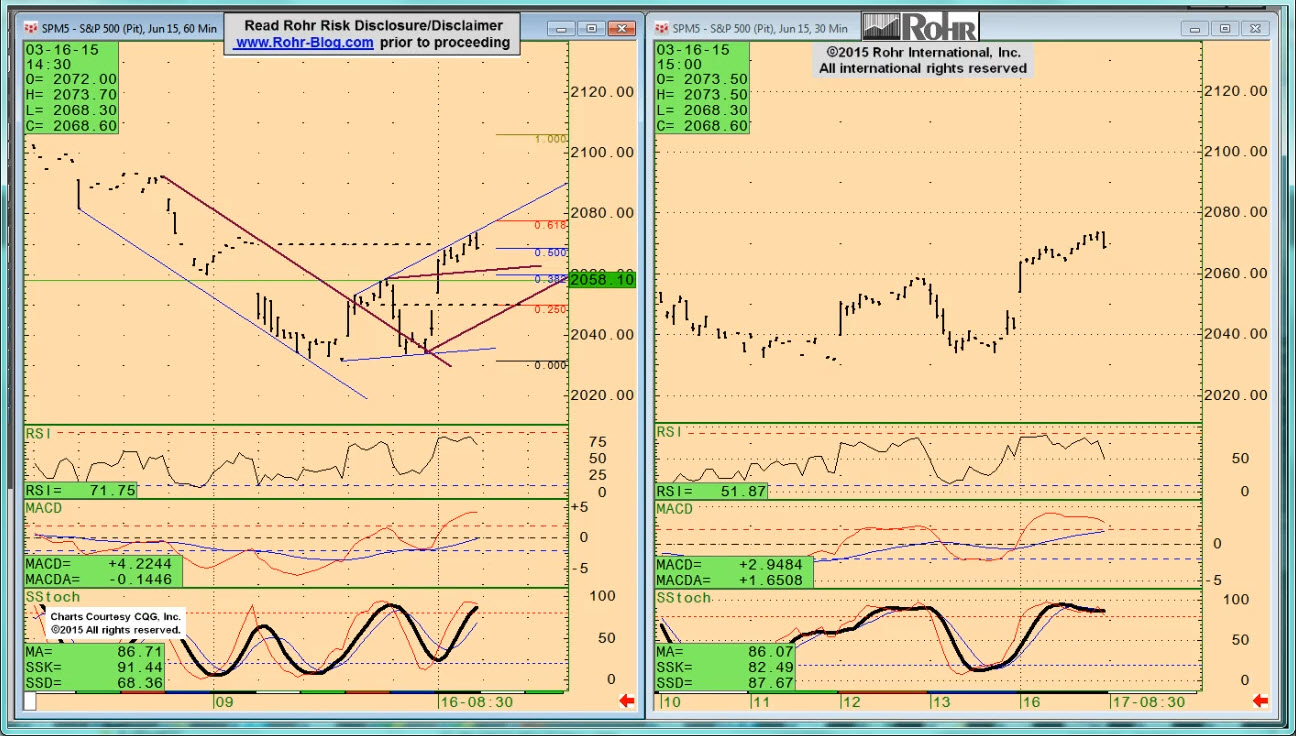This screenshot has height=736, width=1296.
Task: Maximize the 60 Min chart window
Action: 591,29
